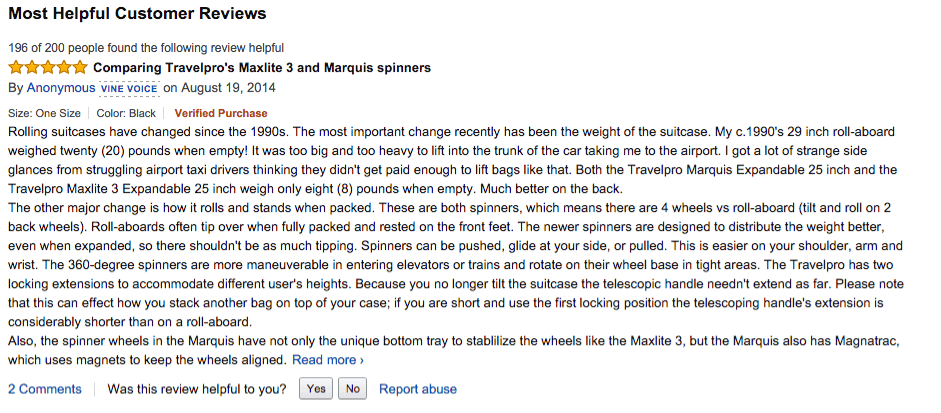
Task: Click the 'Was this review helpful to you?' text
Action: tap(197, 389)
